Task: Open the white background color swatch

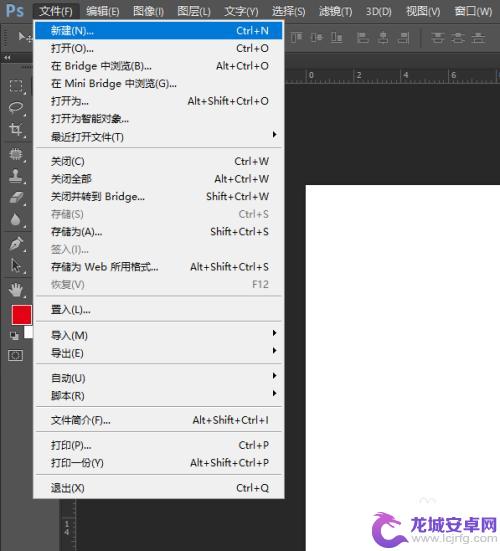Action: (29, 332)
